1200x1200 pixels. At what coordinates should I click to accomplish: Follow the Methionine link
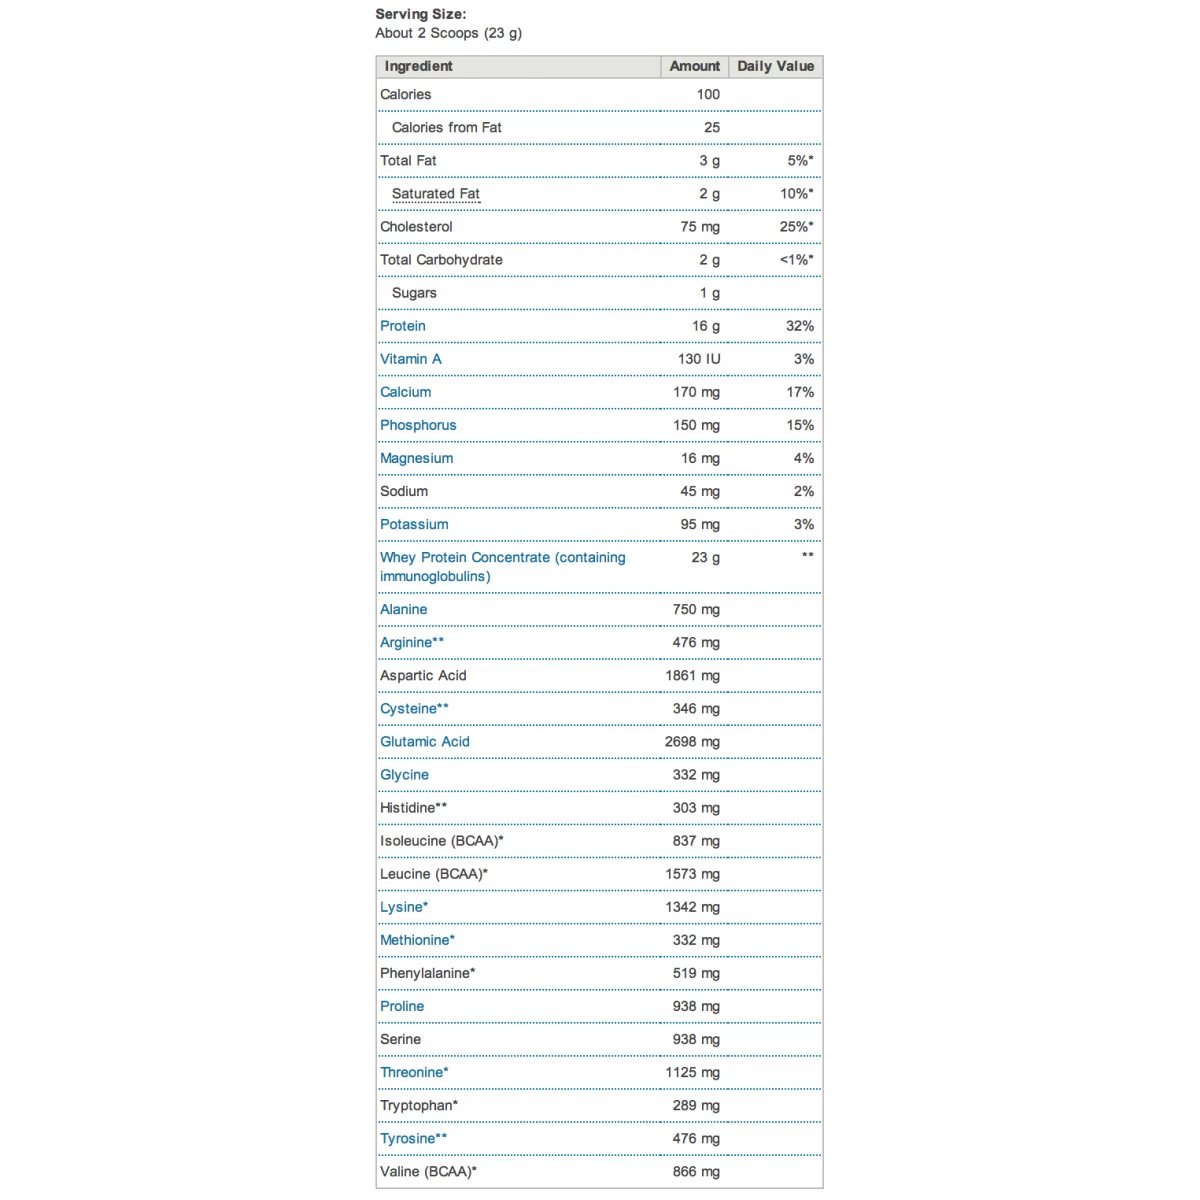[x=414, y=940]
